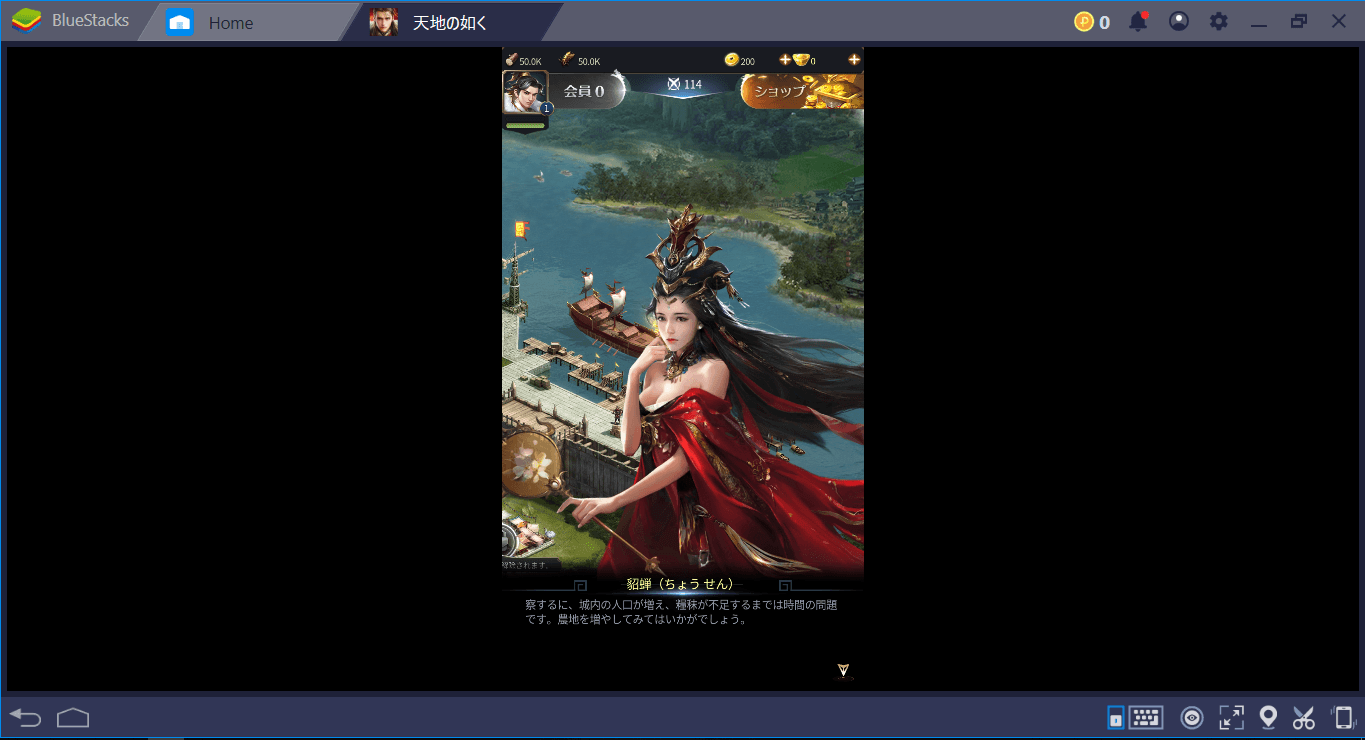This screenshot has height=740, width=1365.
Task: Open the 会員 0 membership button
Action: pos(585,91)
